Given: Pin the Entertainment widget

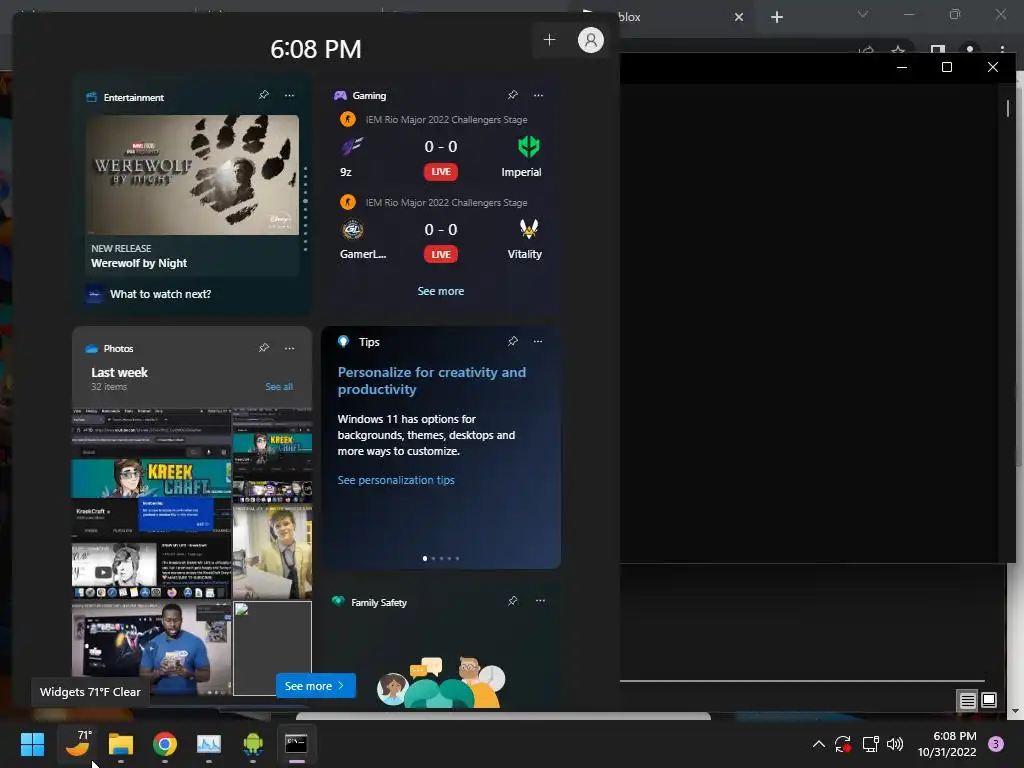Looking at the screenshot, I should pos(264,95).
